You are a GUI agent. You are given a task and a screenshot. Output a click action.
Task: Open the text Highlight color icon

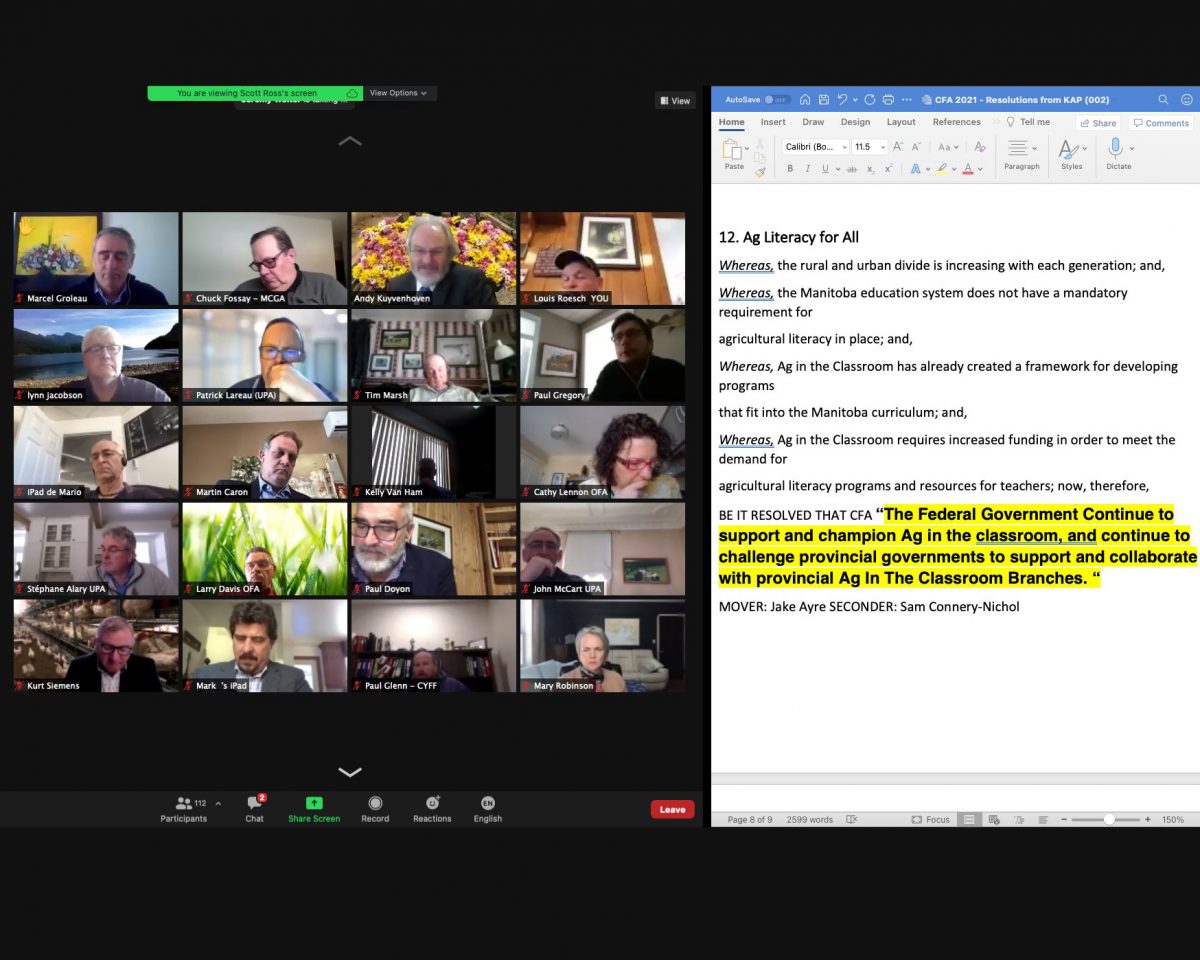pos(942,169)
